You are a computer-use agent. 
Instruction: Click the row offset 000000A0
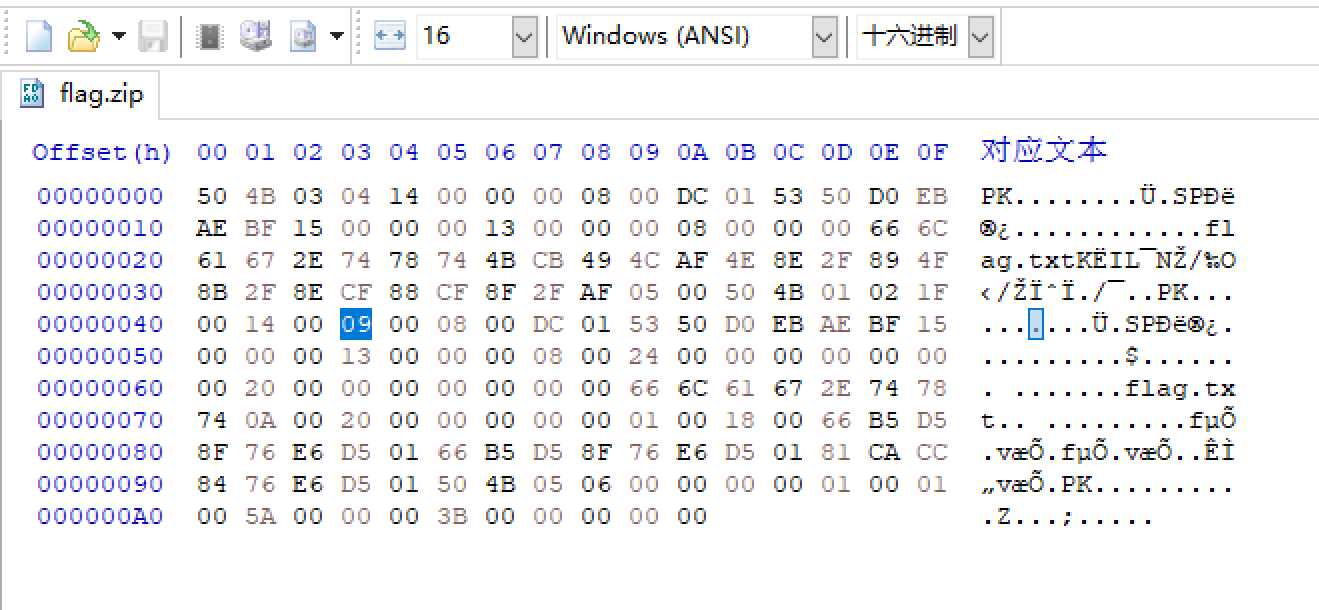(100, 516)
